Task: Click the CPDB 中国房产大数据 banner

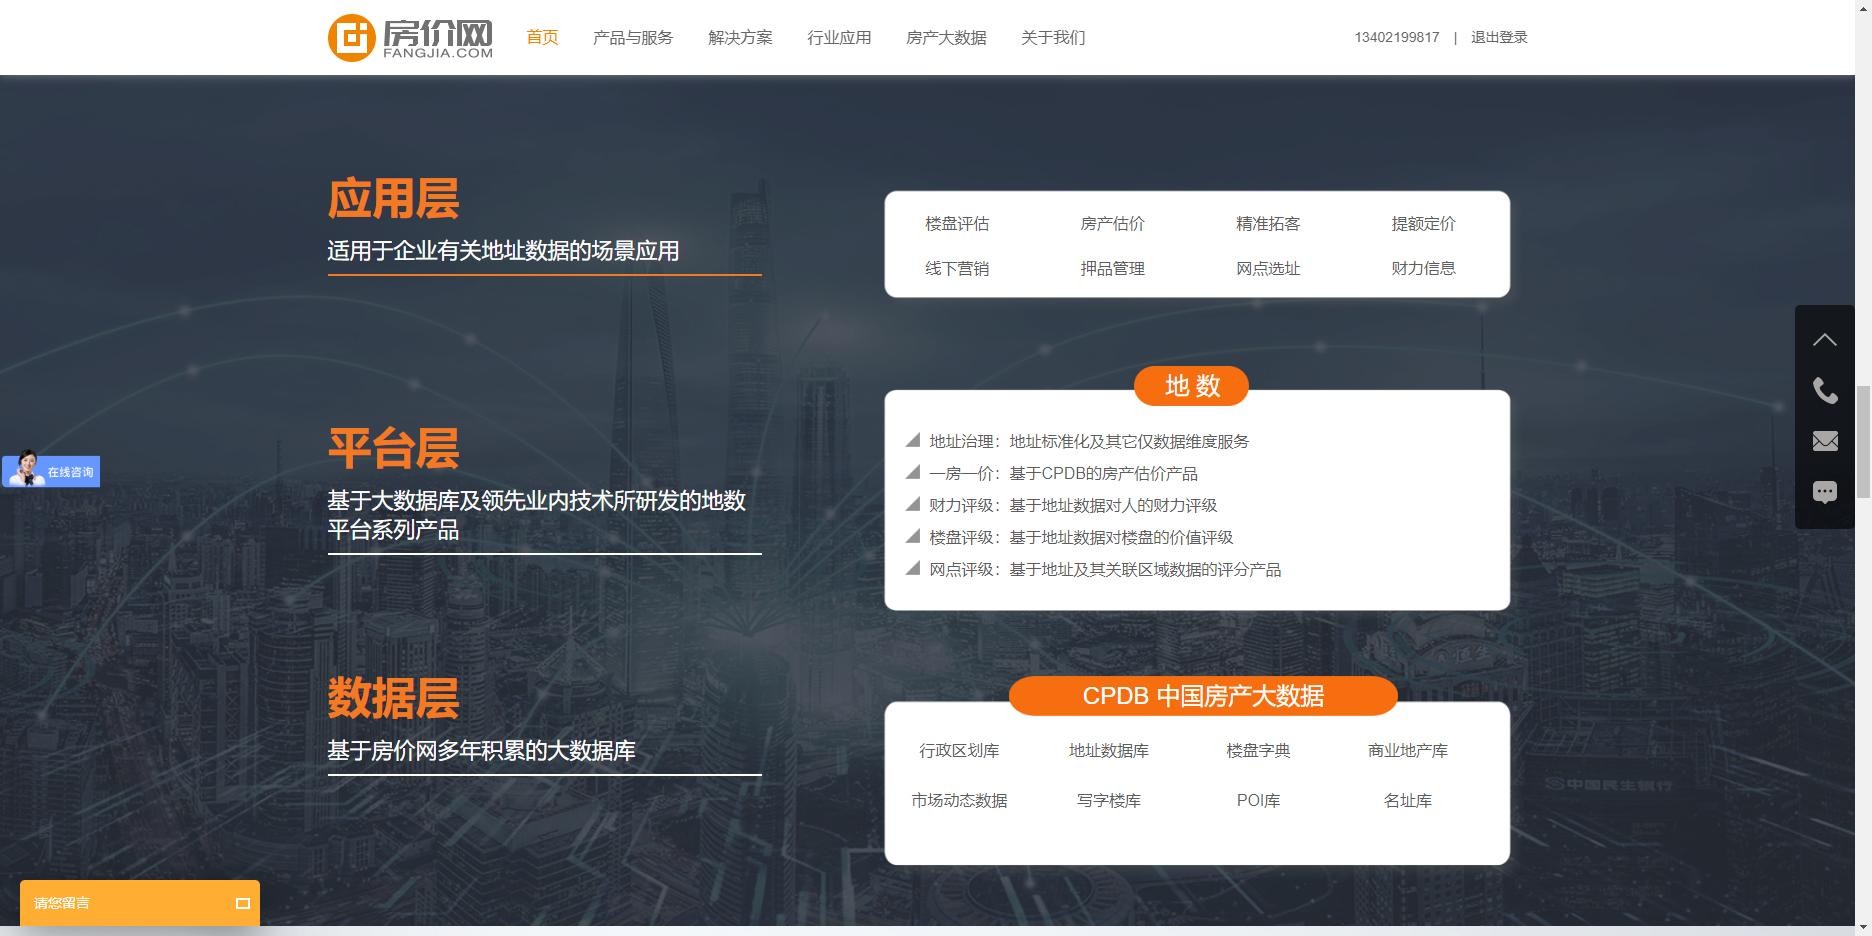Action: 1202,696
